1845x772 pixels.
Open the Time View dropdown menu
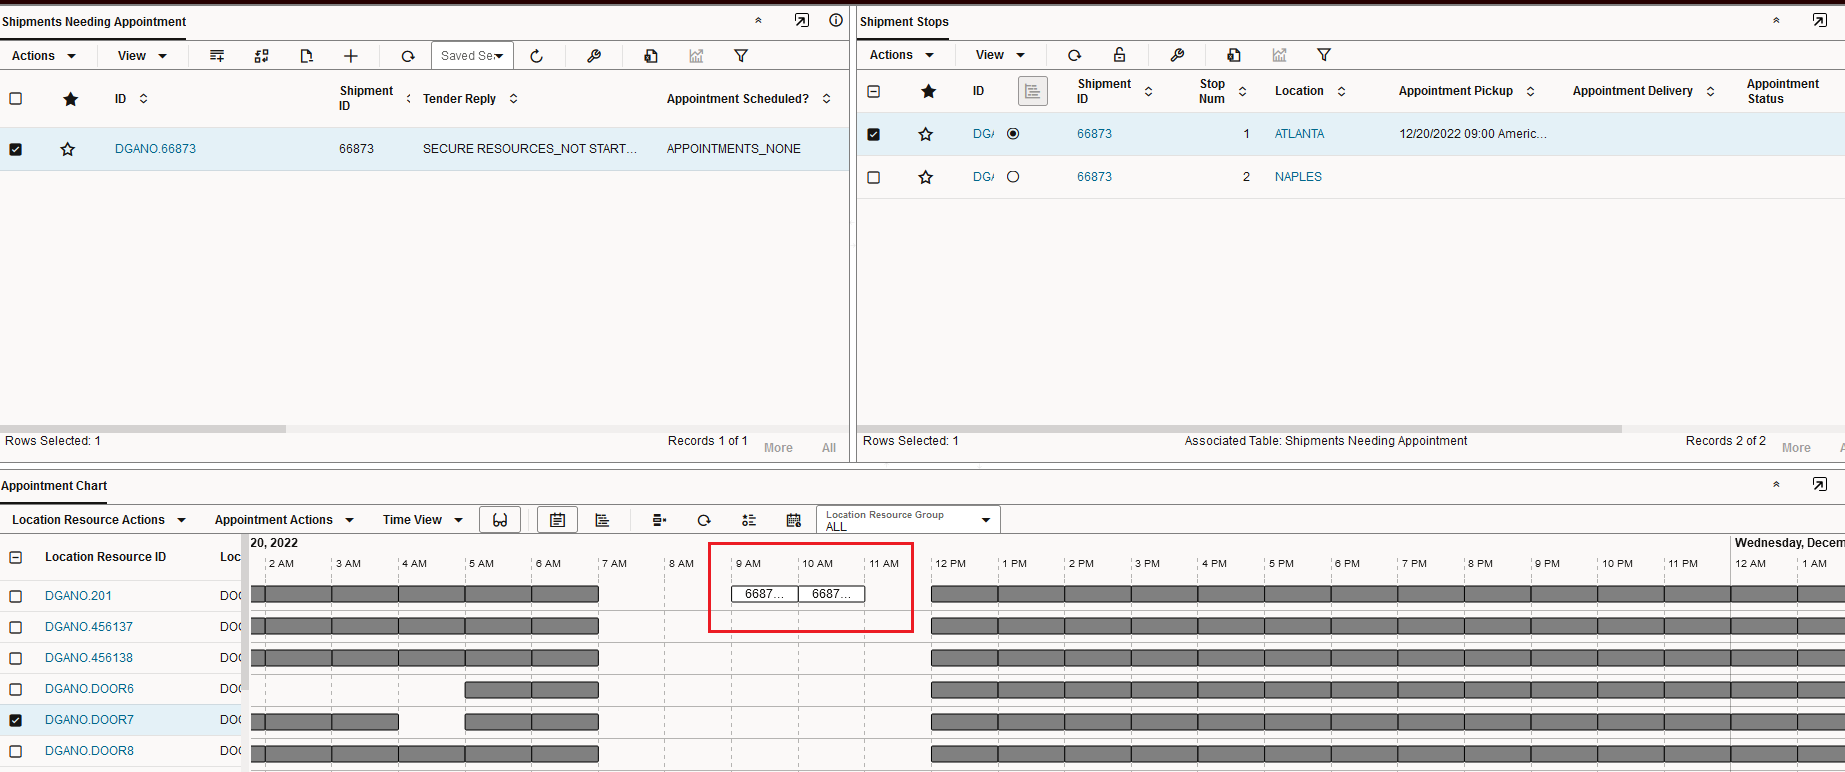click(x=422, y=520)
